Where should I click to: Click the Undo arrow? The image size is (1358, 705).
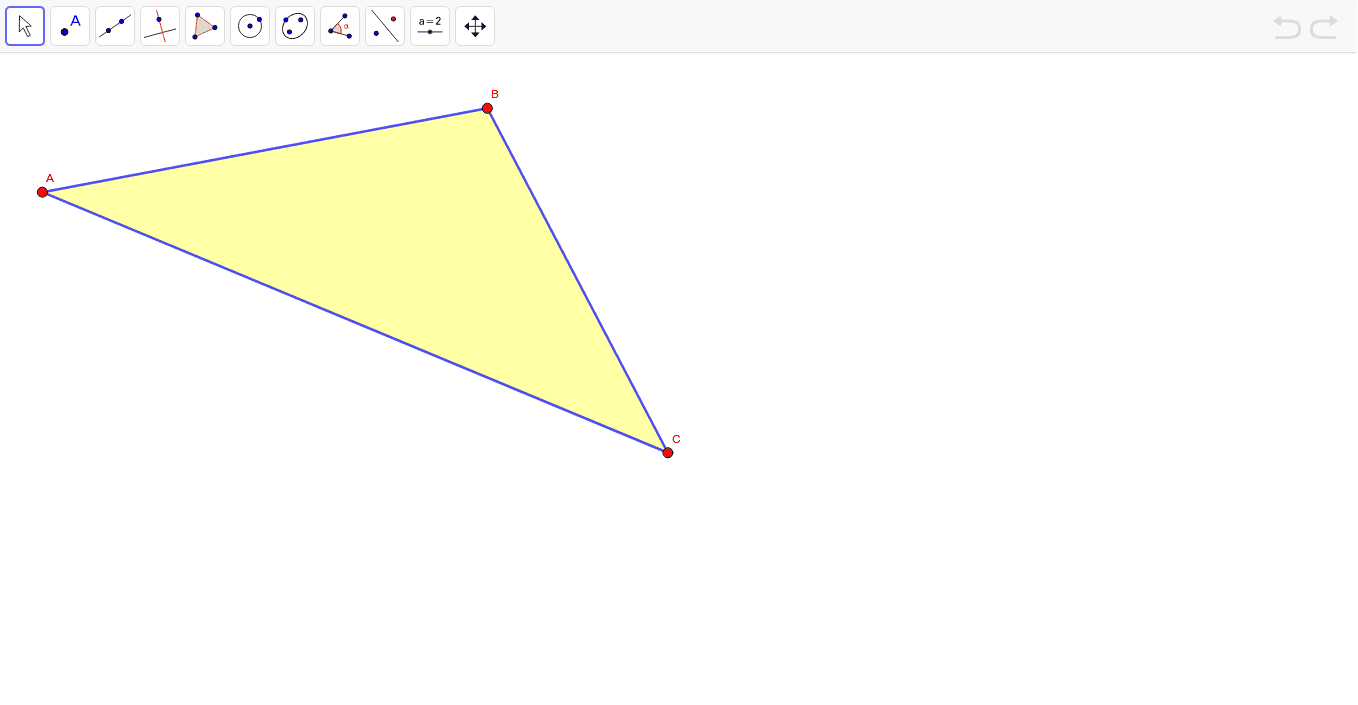coord(1287,27)
